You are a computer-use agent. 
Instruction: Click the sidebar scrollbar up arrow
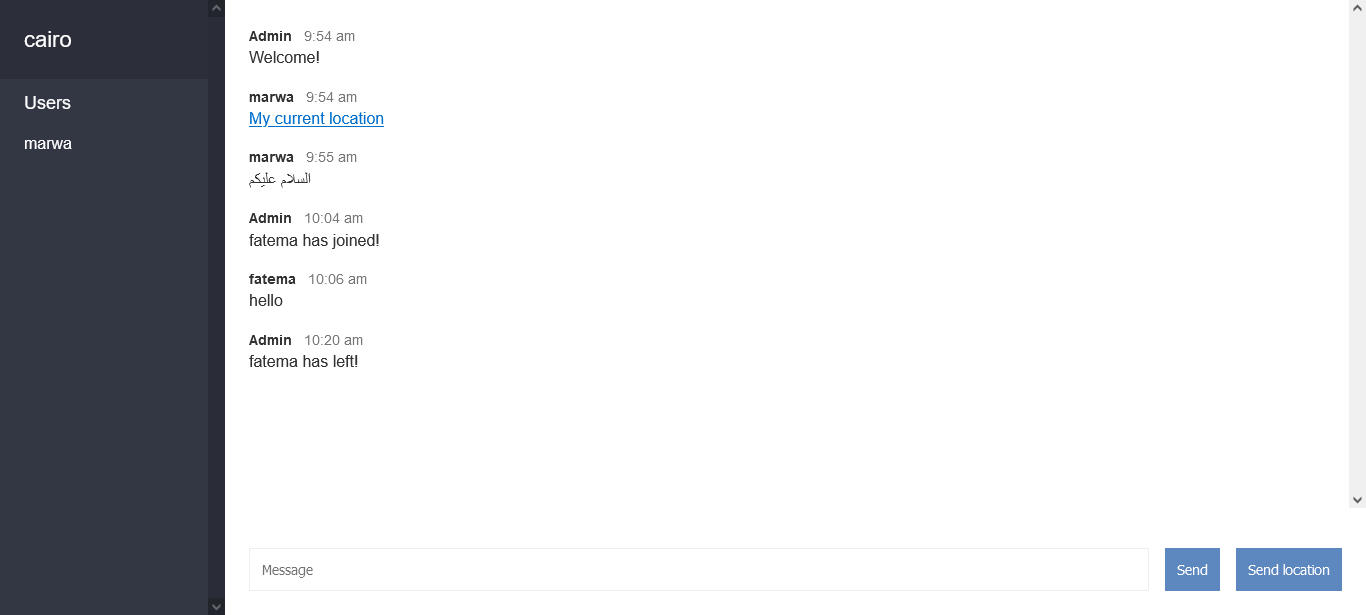click(216, 8)
